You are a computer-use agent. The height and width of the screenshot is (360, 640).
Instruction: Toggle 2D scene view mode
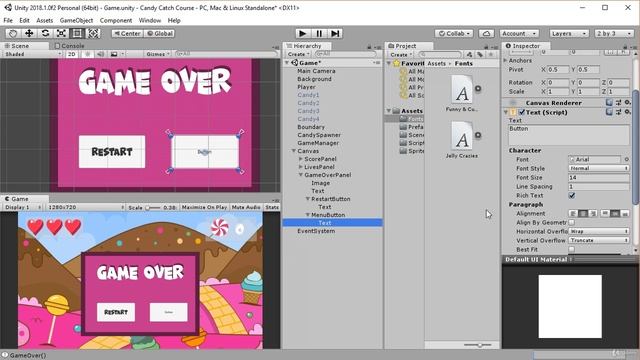[x=72, y=54]
